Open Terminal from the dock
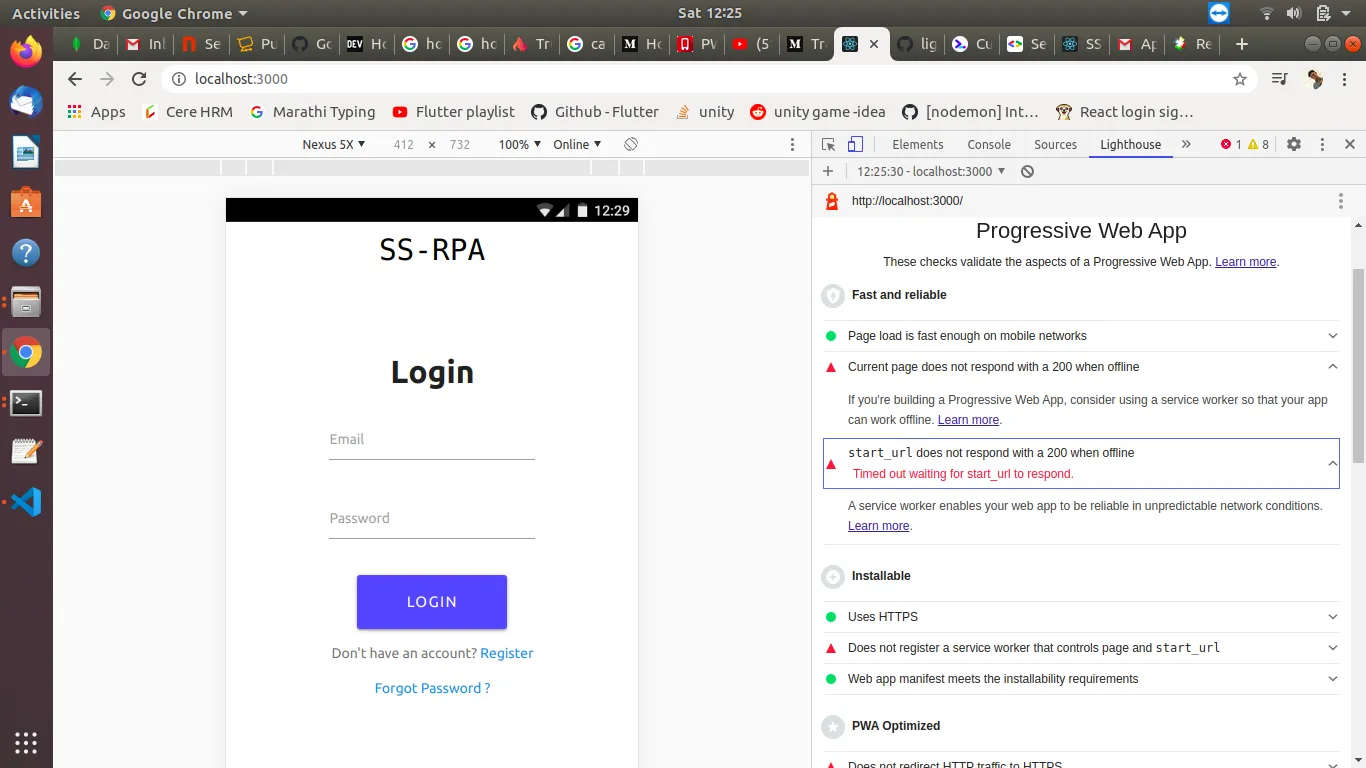The image size is (1366, 768). click(26, 403)
